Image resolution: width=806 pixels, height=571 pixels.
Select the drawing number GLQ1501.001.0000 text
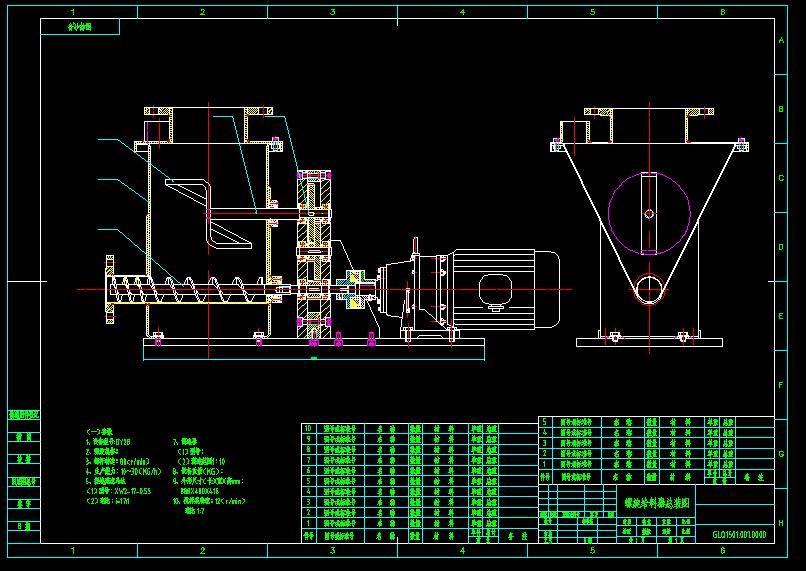click(x=739, y=535)
